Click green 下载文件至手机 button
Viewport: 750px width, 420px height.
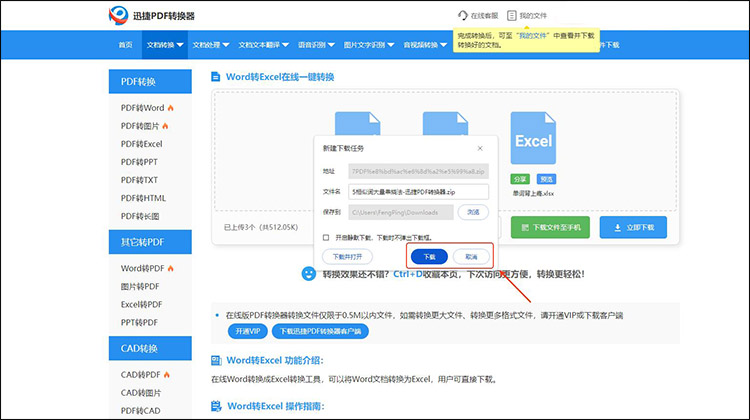[550, 227]
